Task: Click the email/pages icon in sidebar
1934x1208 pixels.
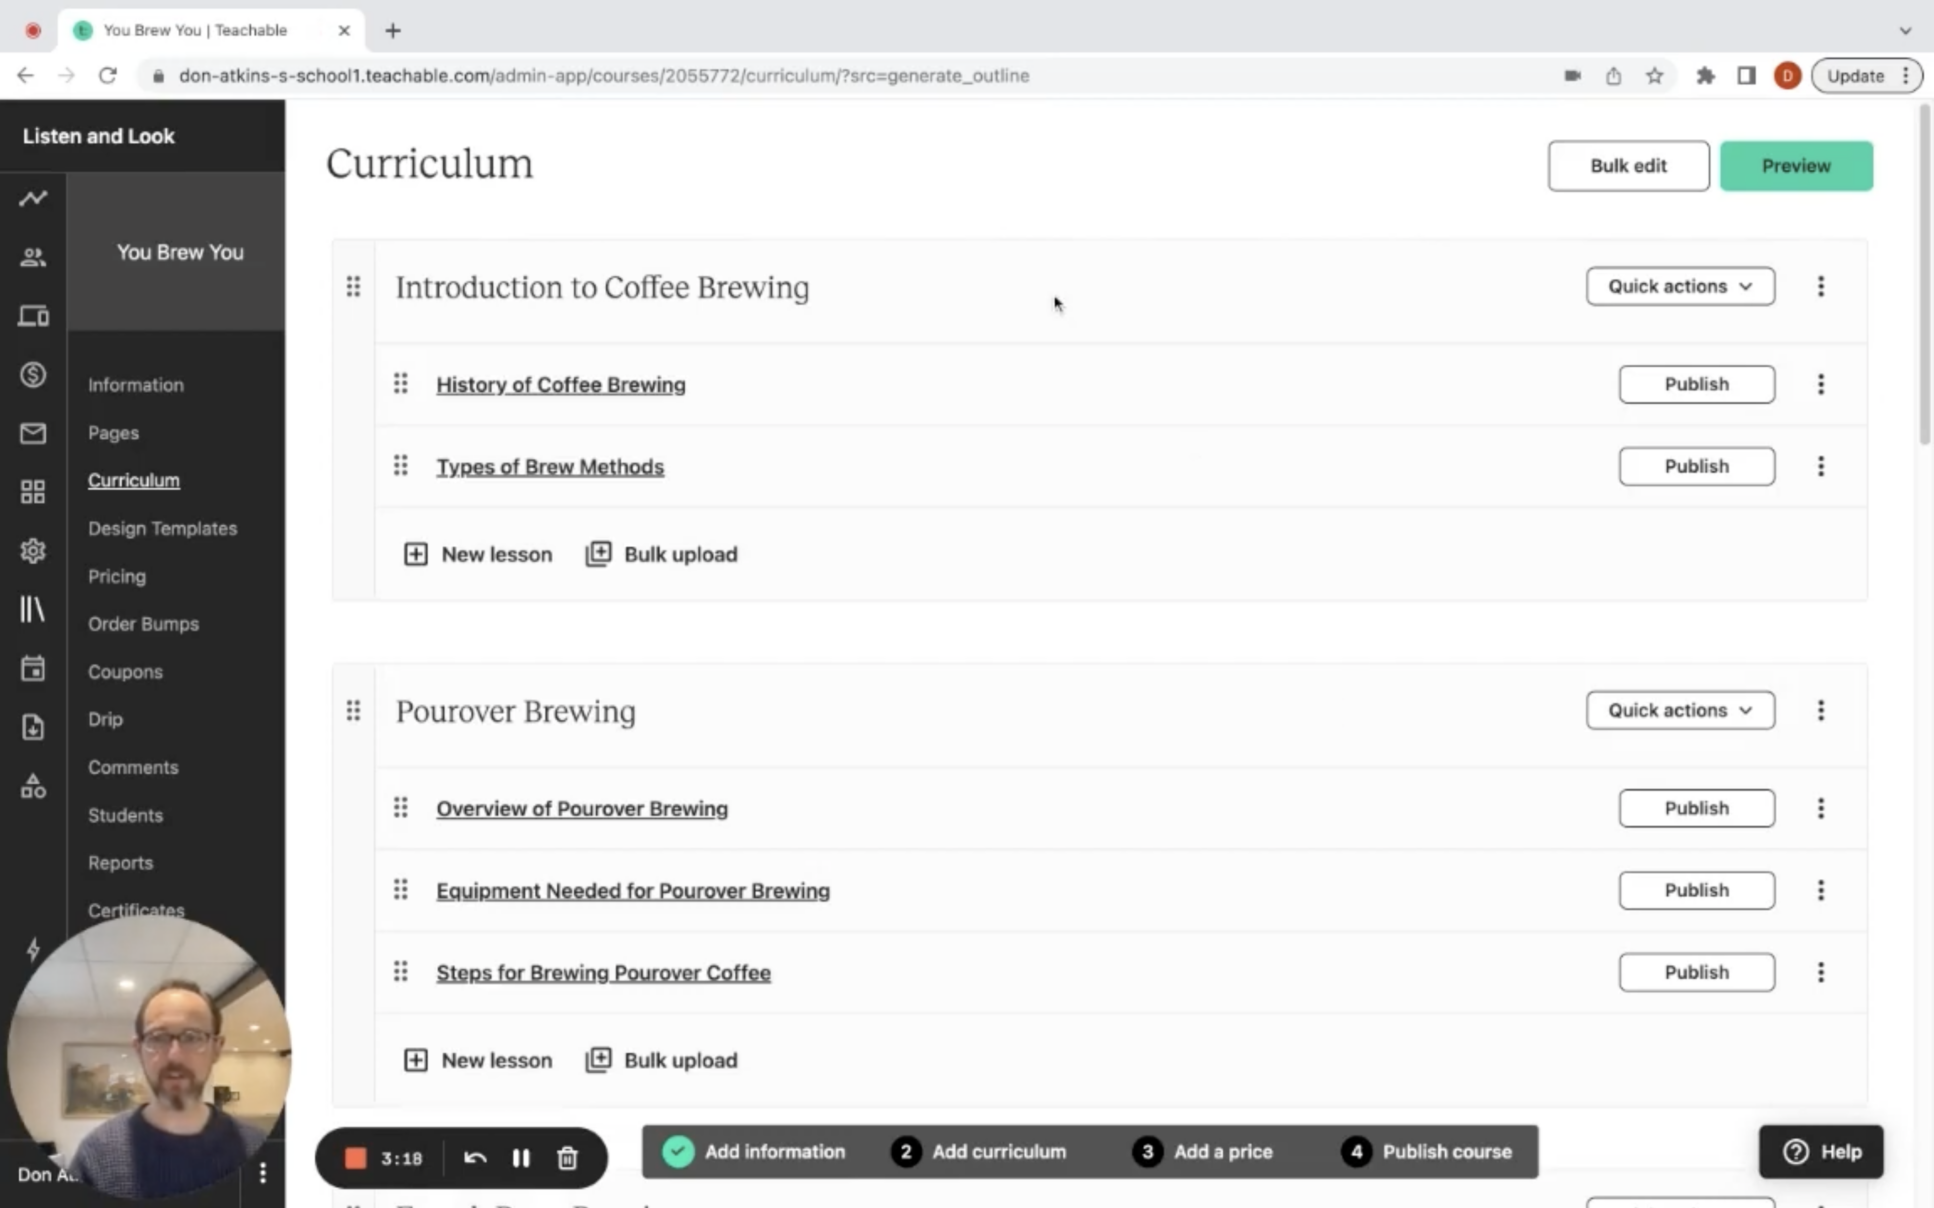Action: tap(33, 433)
